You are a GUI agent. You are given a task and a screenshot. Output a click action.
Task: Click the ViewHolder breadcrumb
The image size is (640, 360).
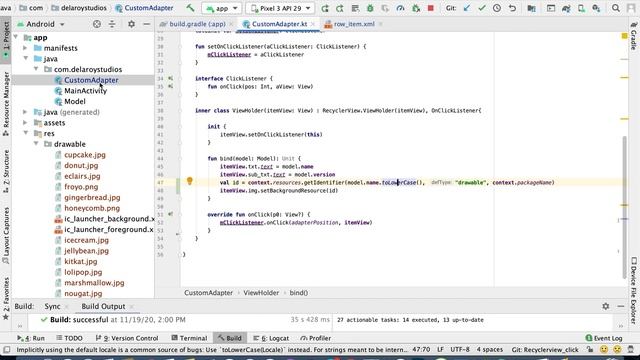(261, 293)
